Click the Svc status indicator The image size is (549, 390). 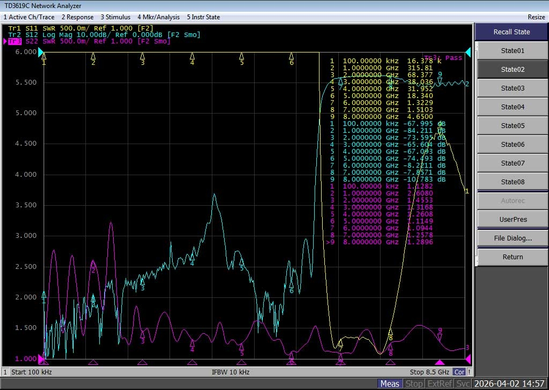463,384
